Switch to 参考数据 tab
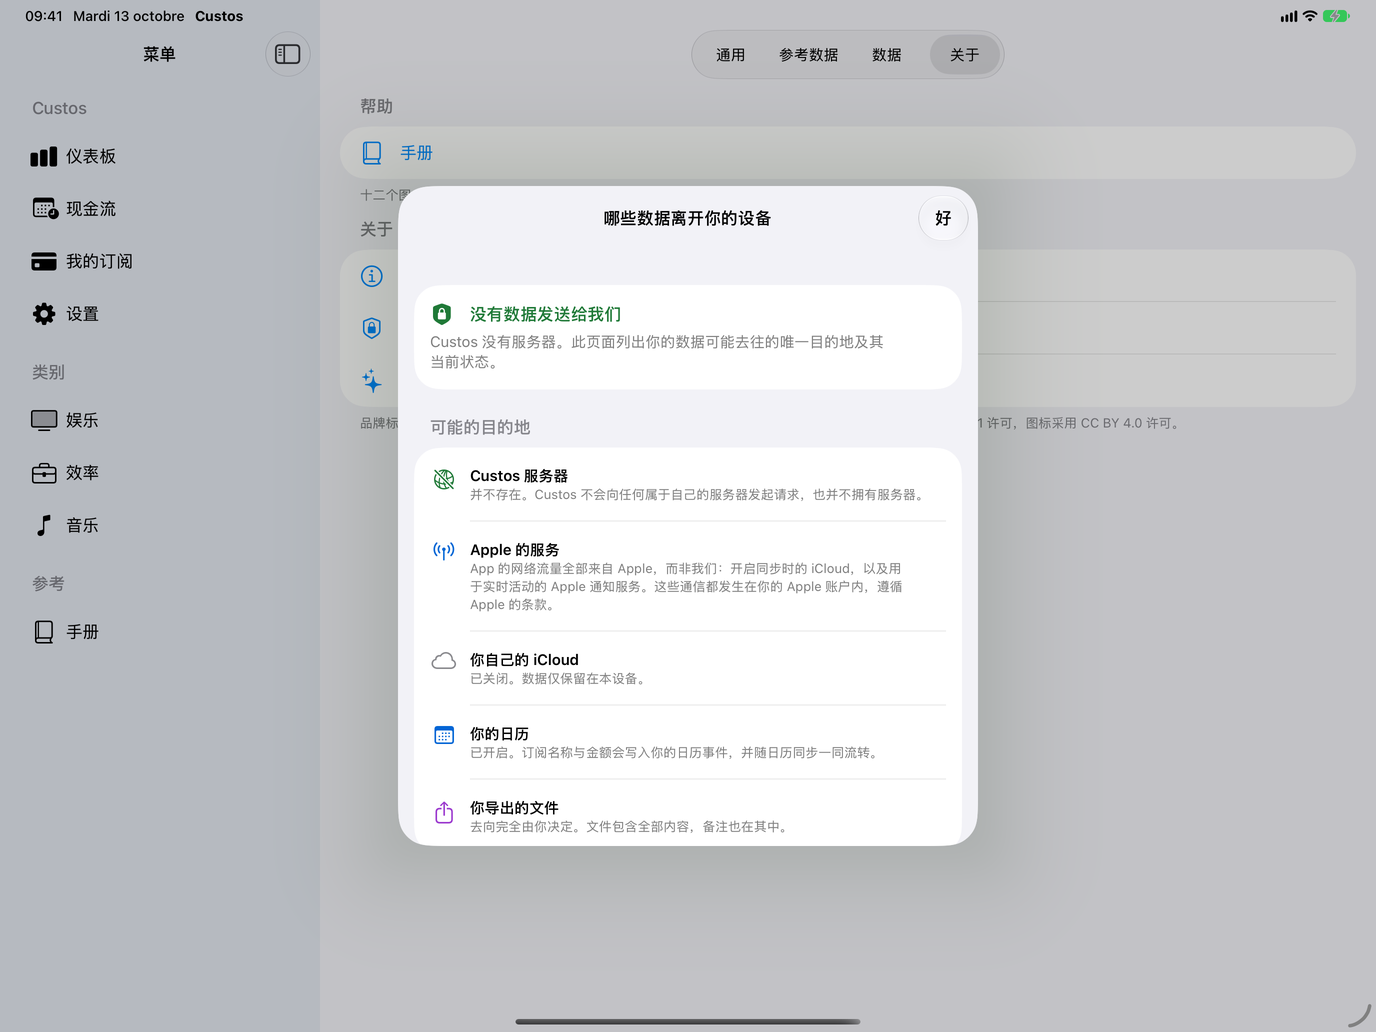Screen dimensions: 1376x1032 tap(809, 55)
